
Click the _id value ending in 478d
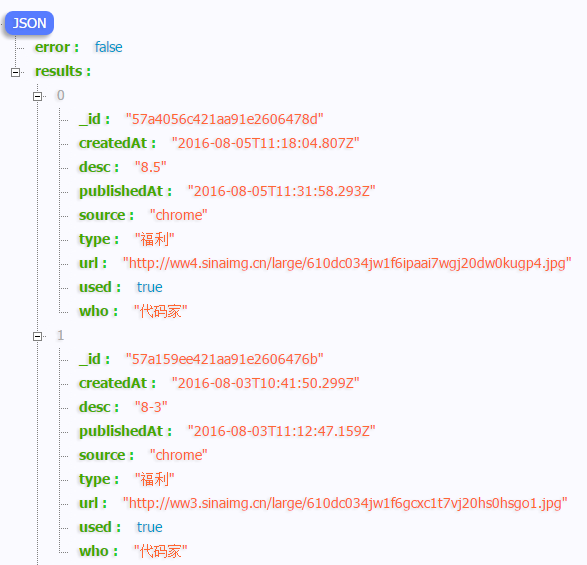click(x=225, y=119)
